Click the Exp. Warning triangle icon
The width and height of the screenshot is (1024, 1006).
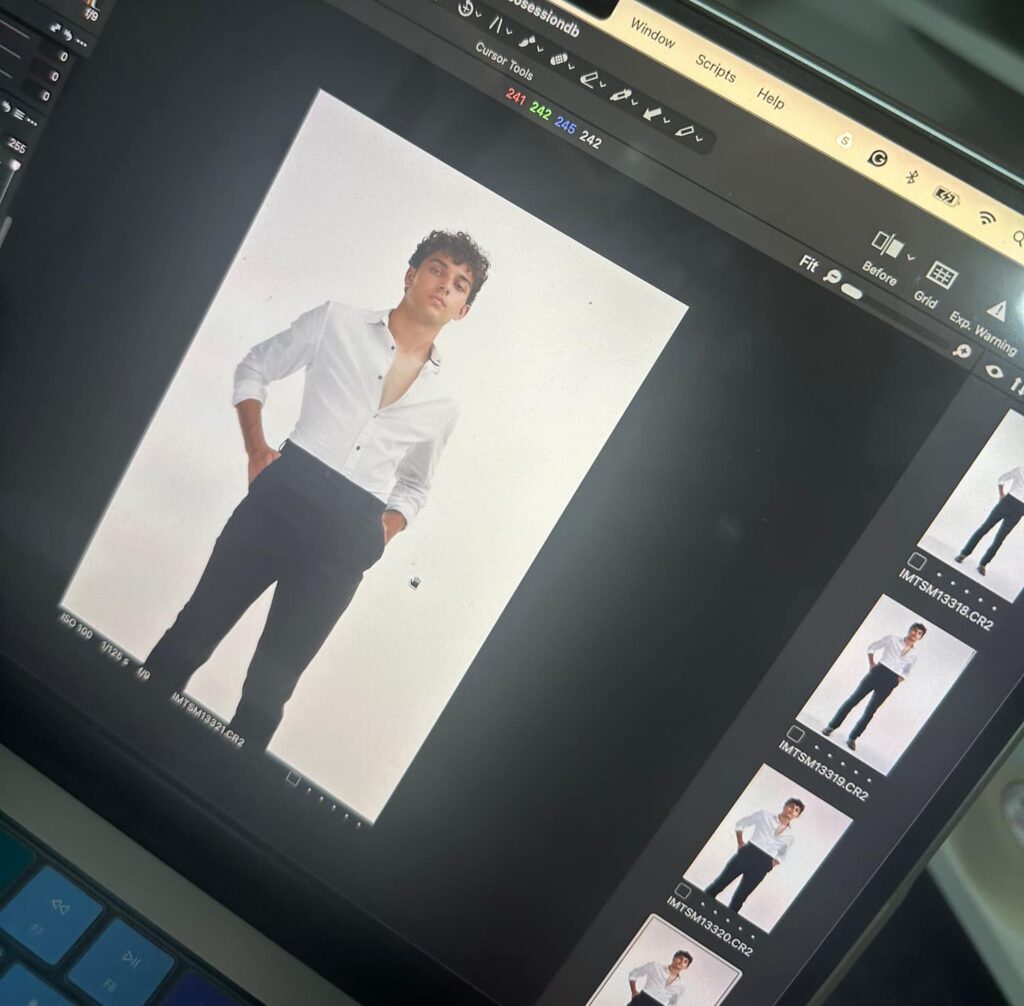[997, 310]
